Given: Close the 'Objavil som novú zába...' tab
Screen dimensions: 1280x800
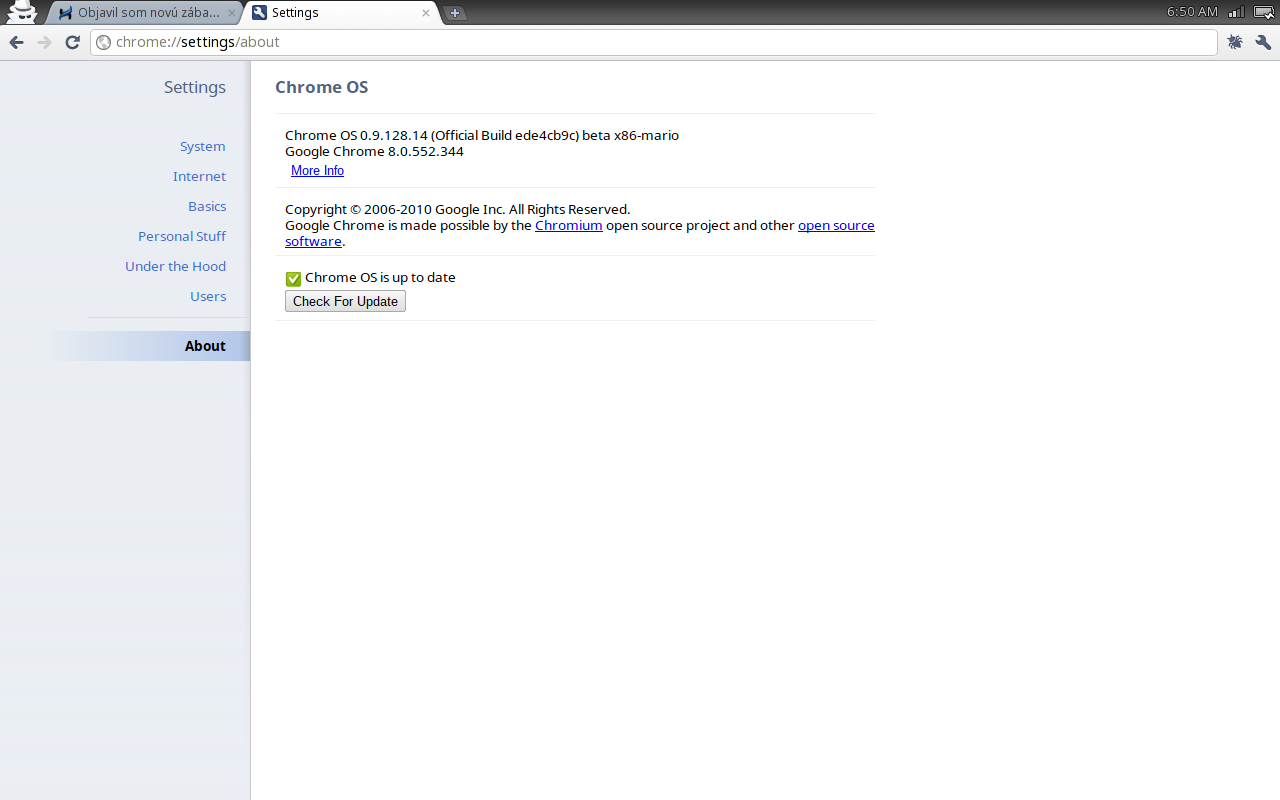Looking at the screenshot, I should point(232,13).
